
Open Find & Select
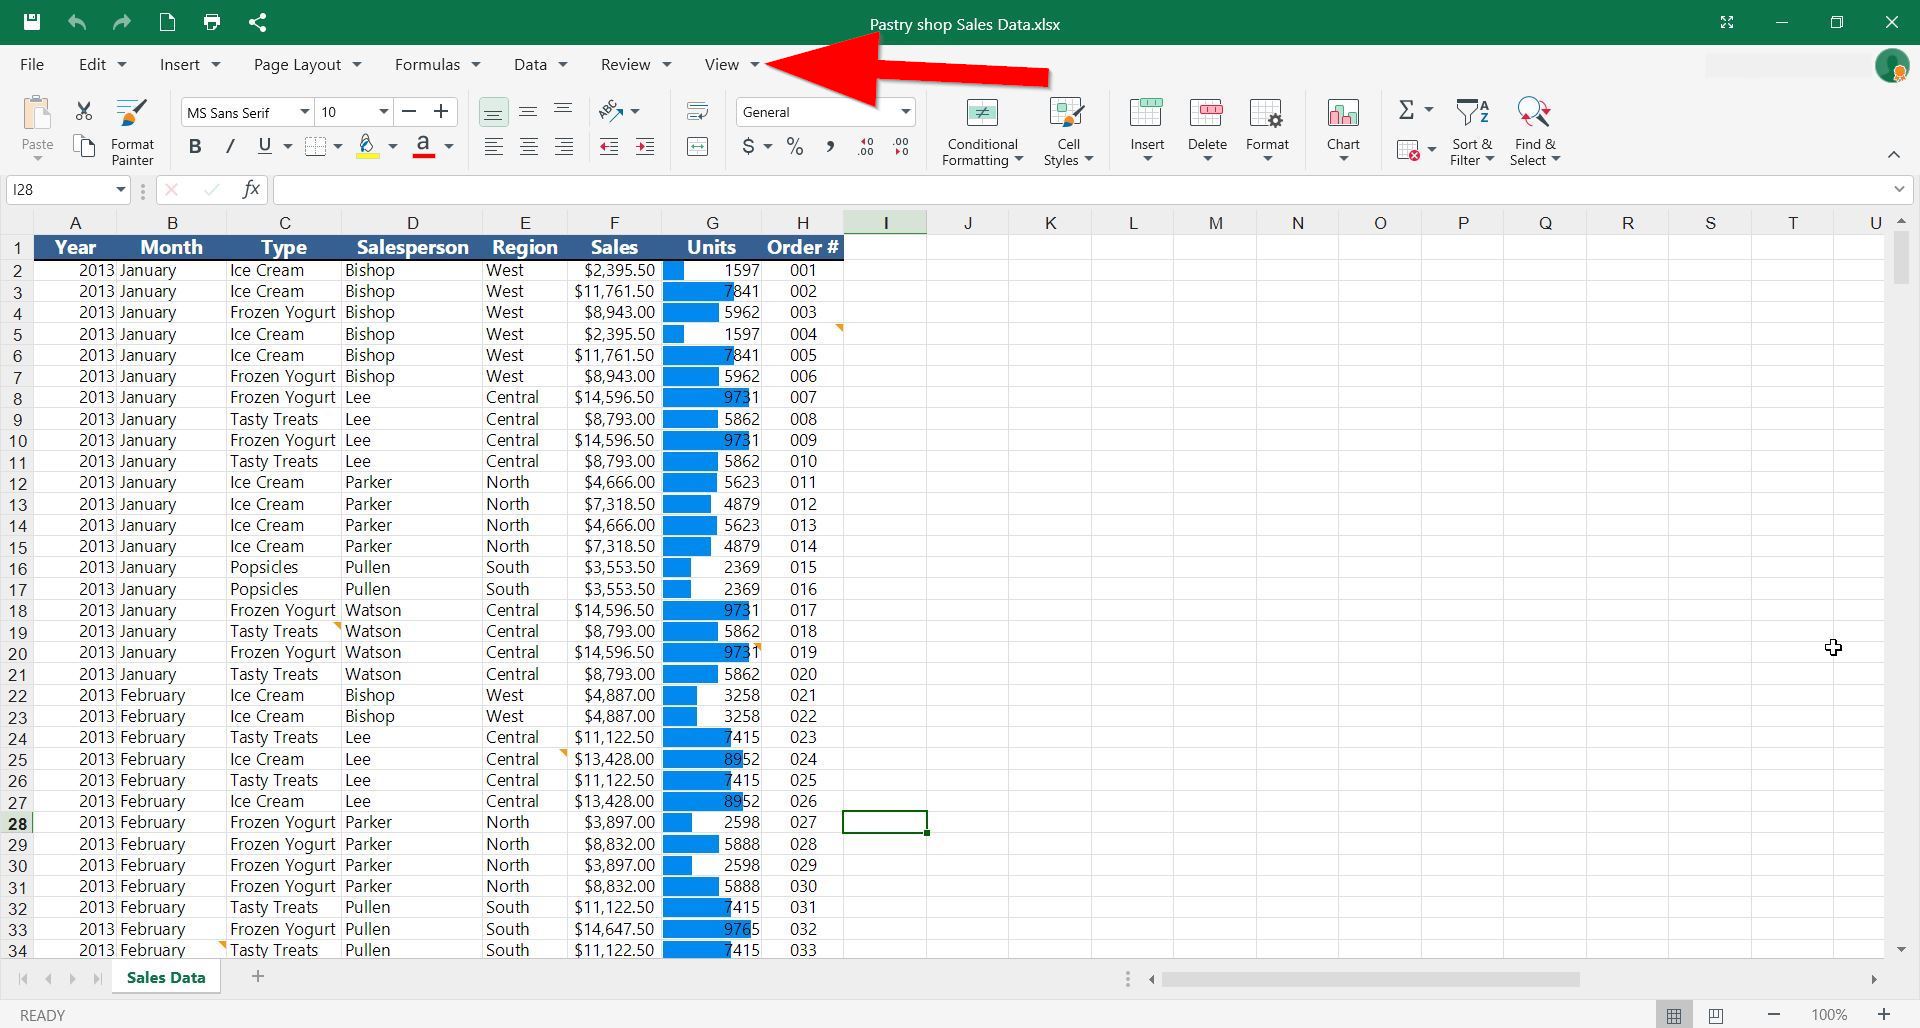click(1535, 130)
